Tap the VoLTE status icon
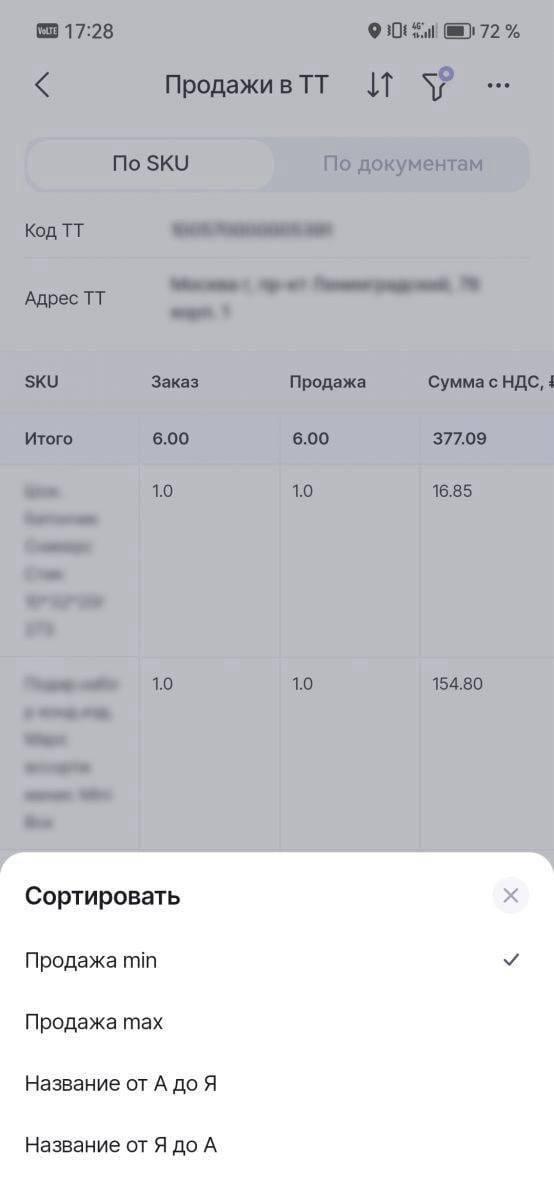 [47, 31]
